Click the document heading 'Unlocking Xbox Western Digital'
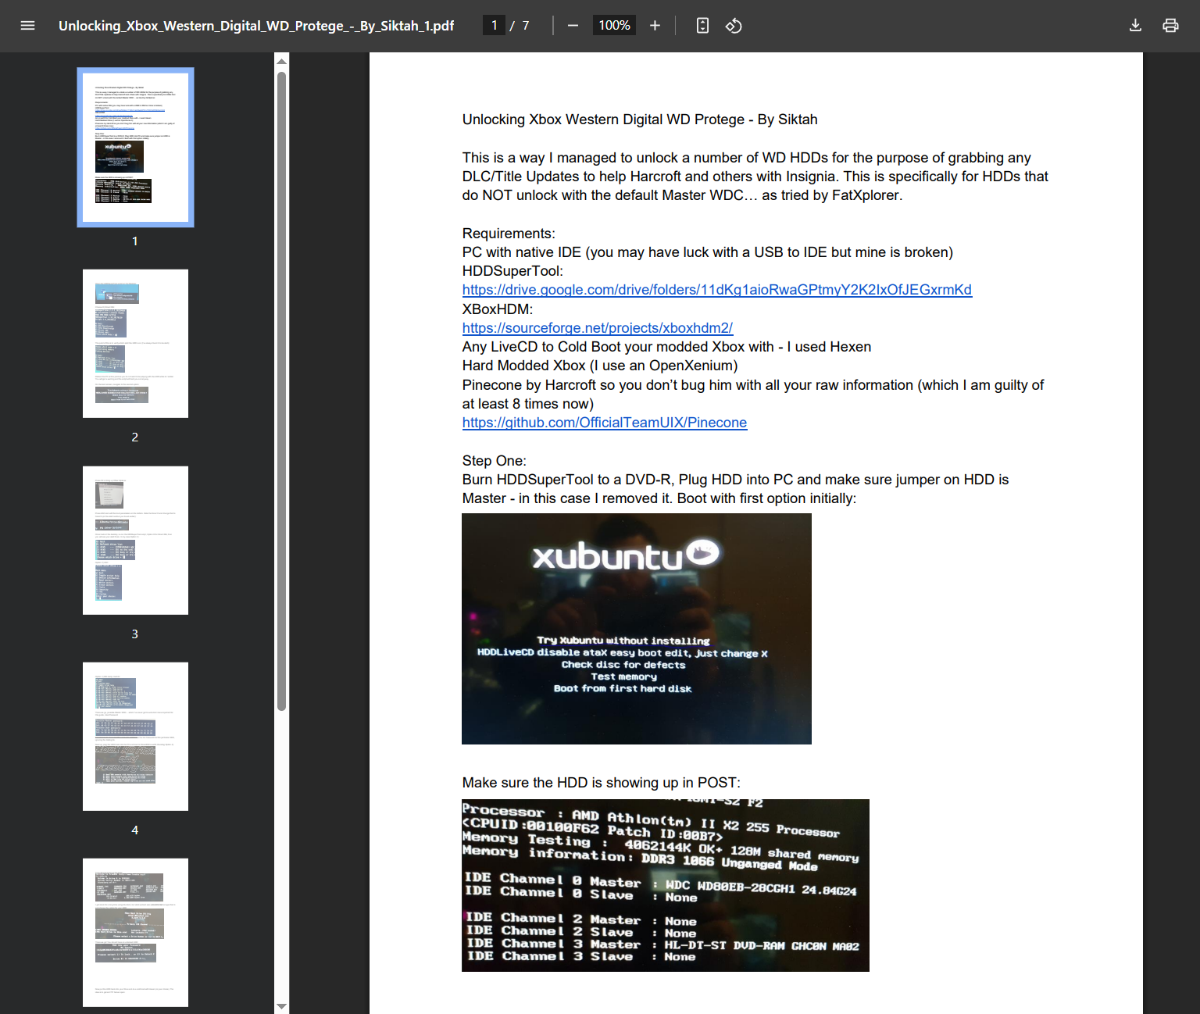The width and height of the screenshot is (1200, 1014). 640,119
